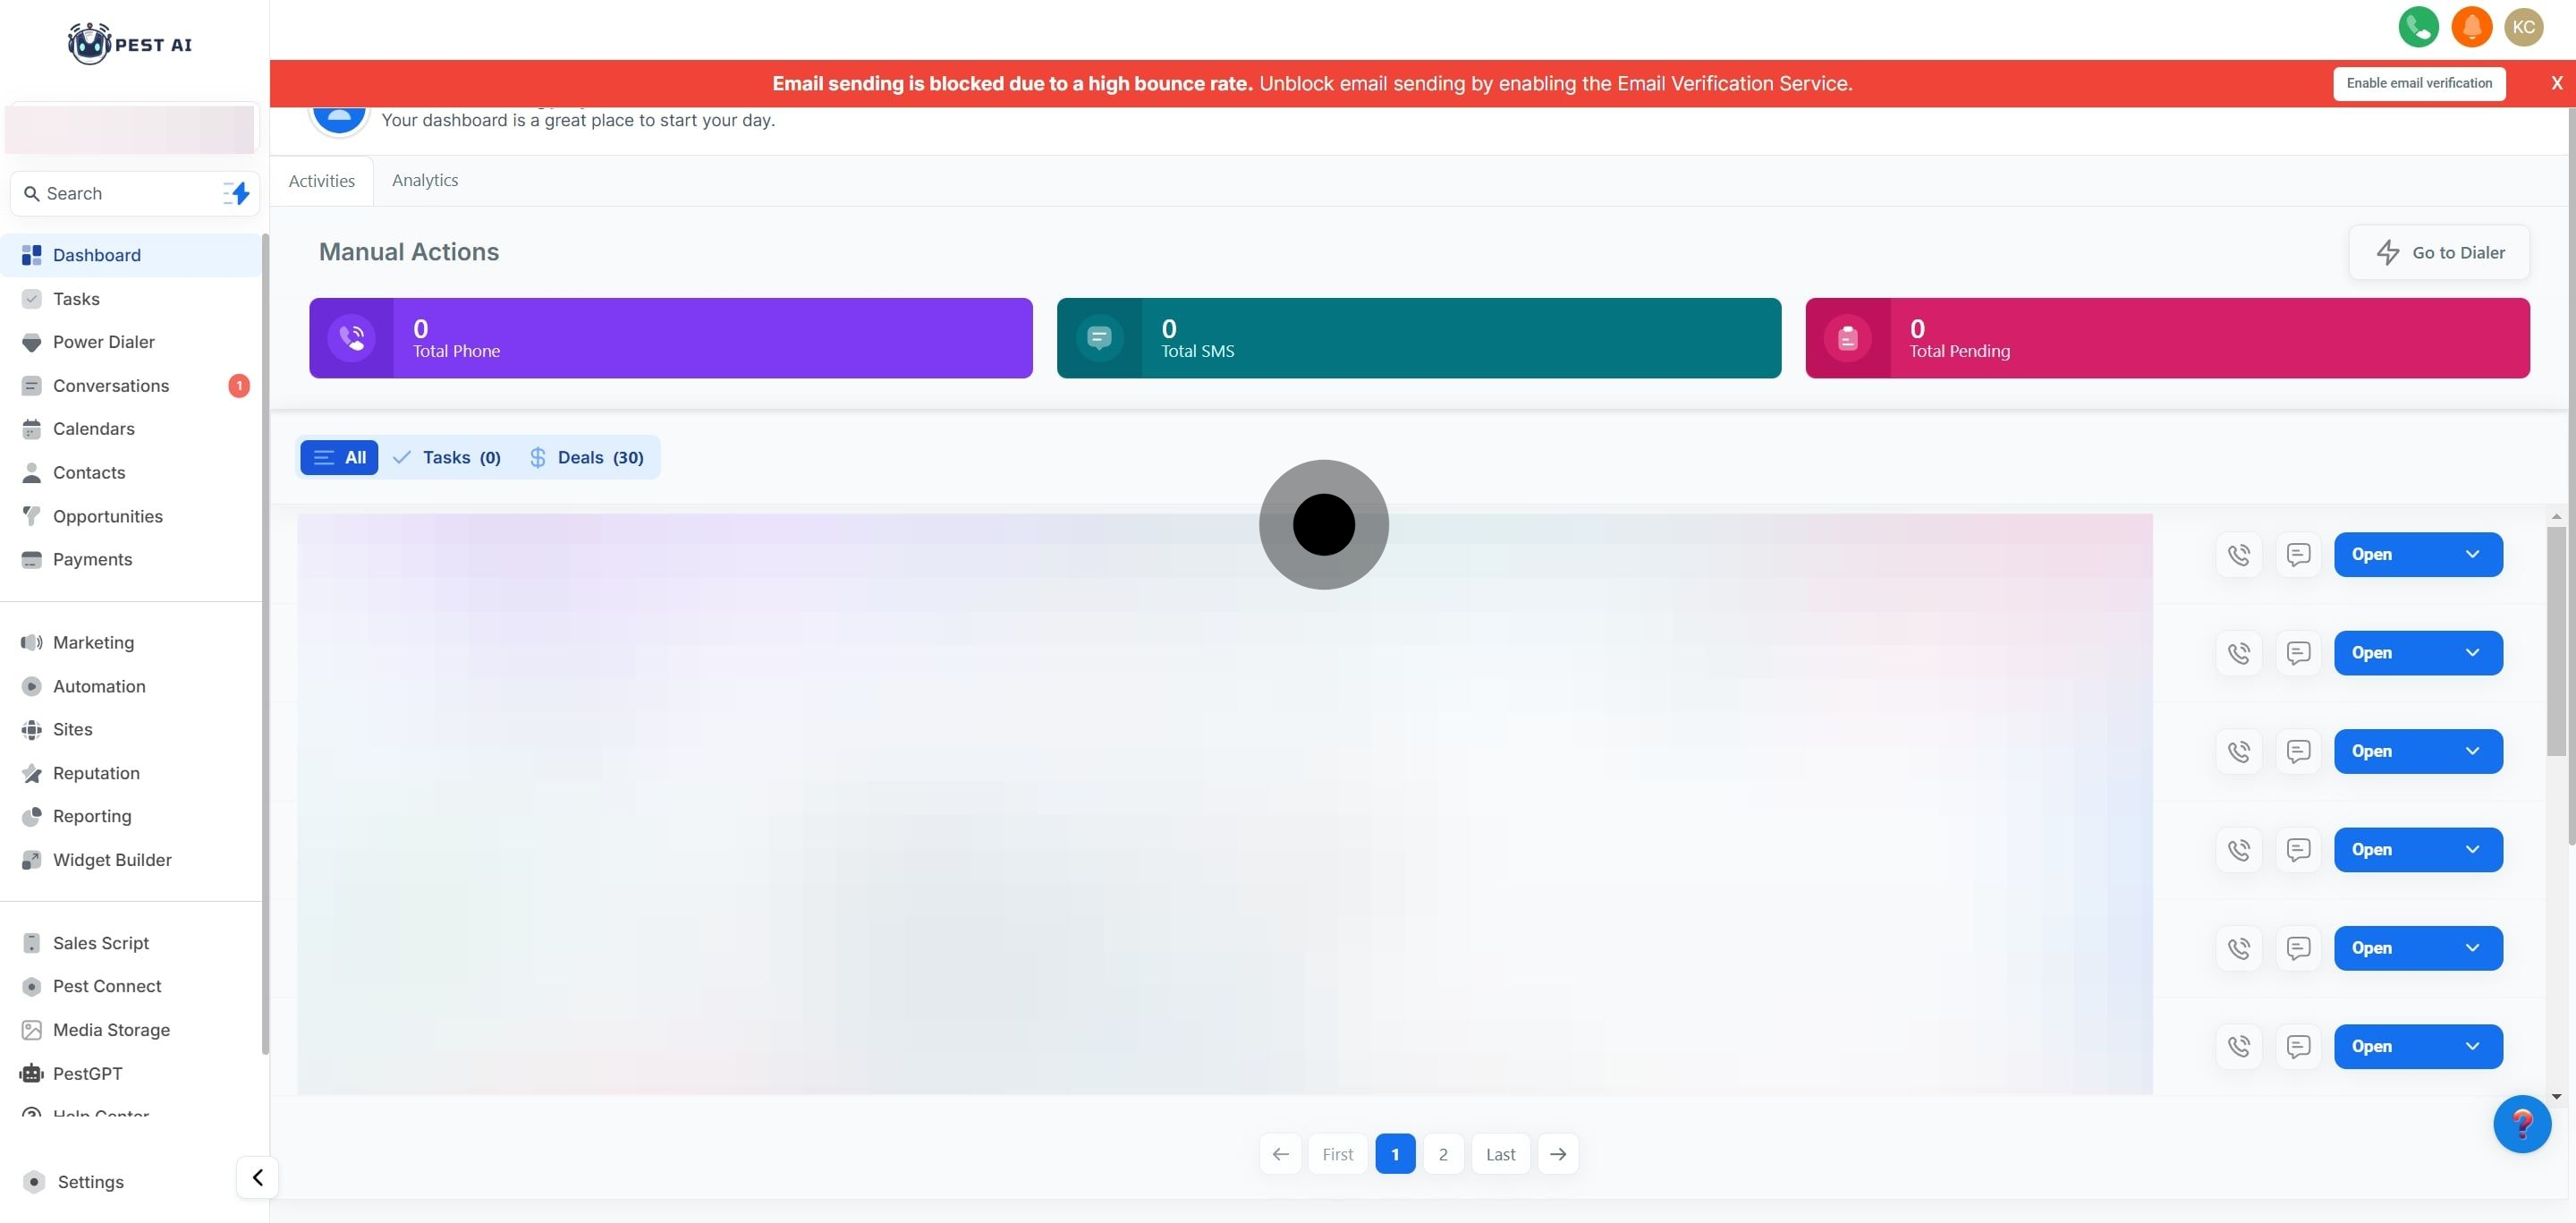
Task: Click the lightning quick-actions icon beside Search
Action: 237,193
